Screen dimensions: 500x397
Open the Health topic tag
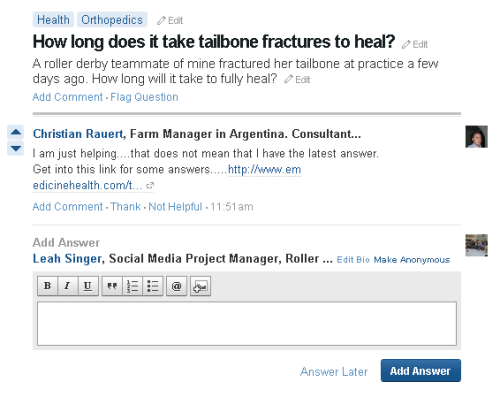(53, 20)
